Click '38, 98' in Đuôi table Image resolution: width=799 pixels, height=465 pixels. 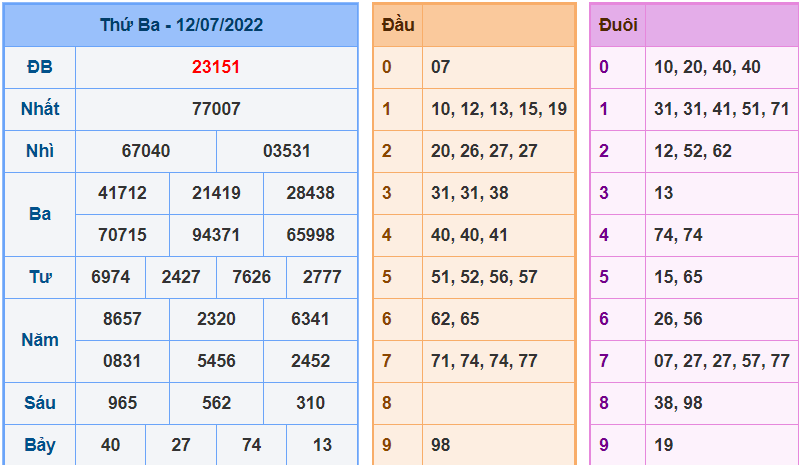click(678, 403)
